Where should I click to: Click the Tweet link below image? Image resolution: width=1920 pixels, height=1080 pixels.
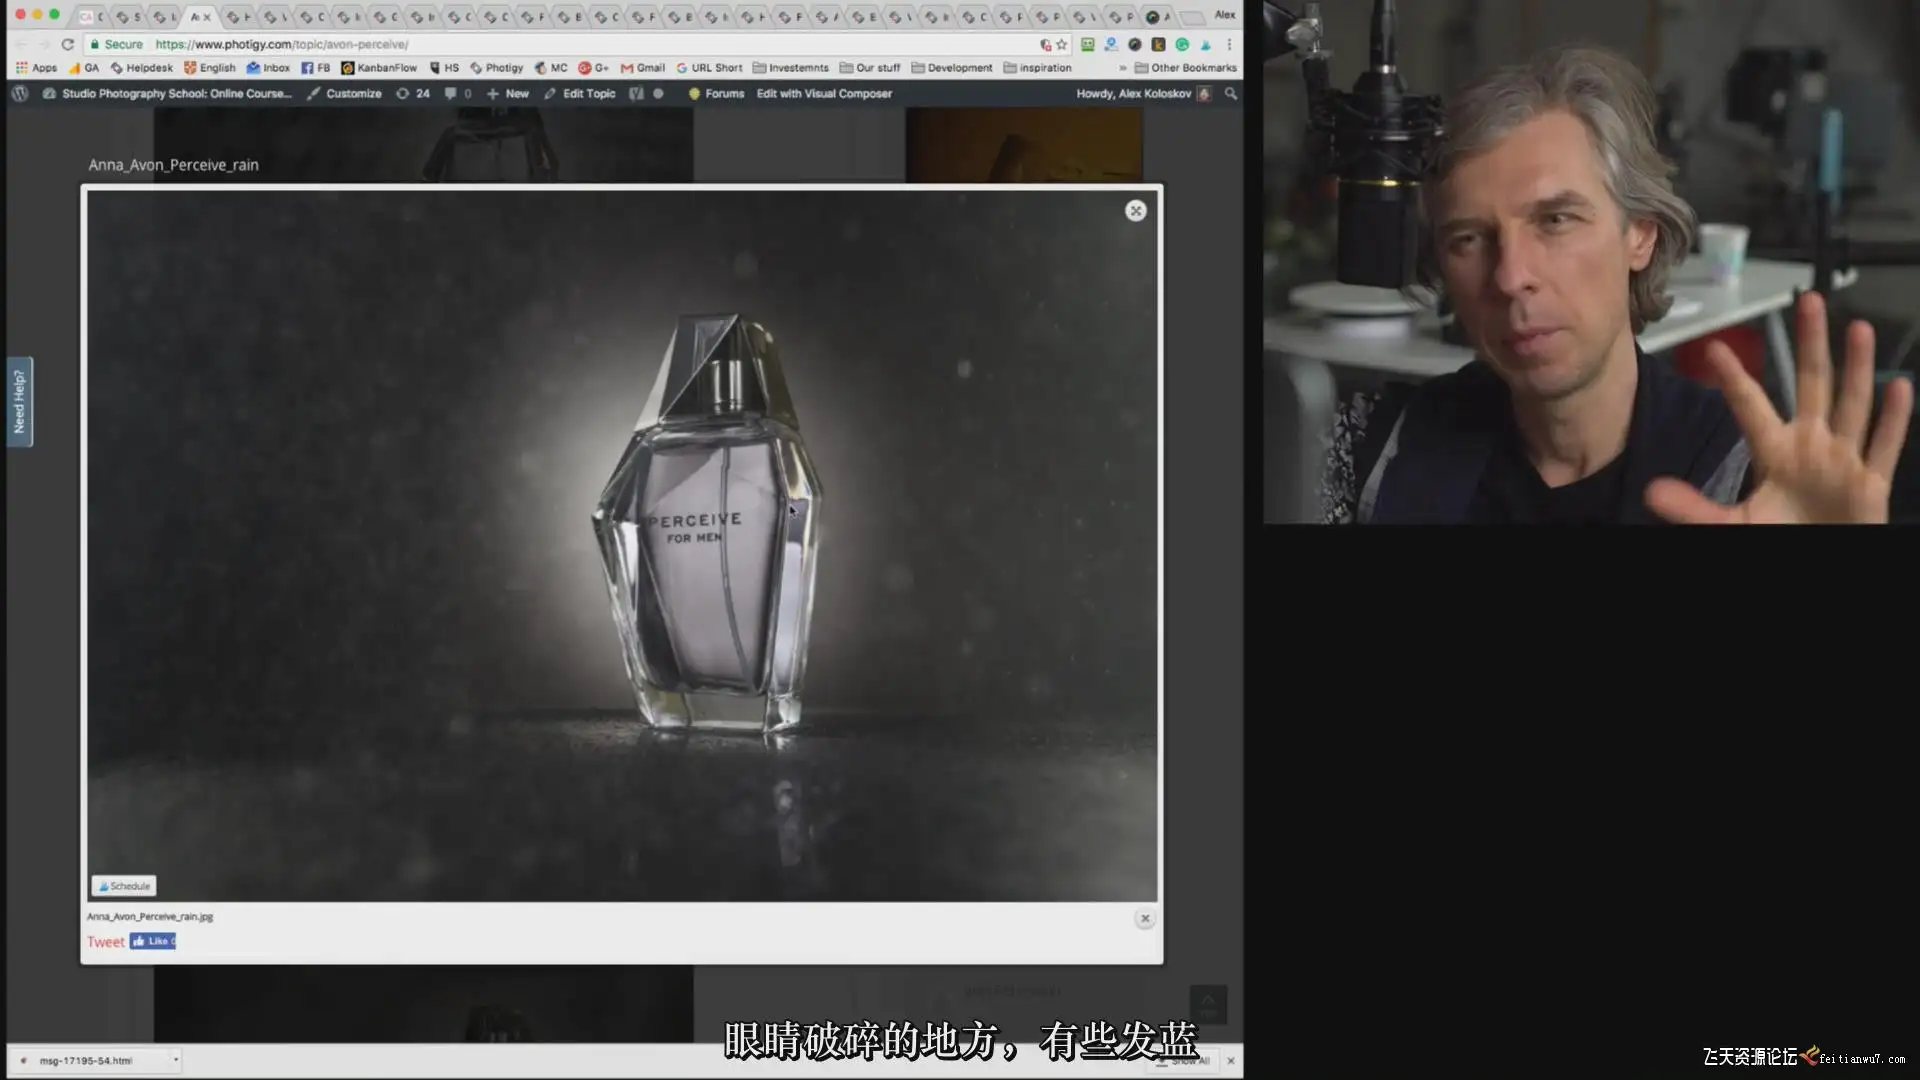[x=105, y=942]
